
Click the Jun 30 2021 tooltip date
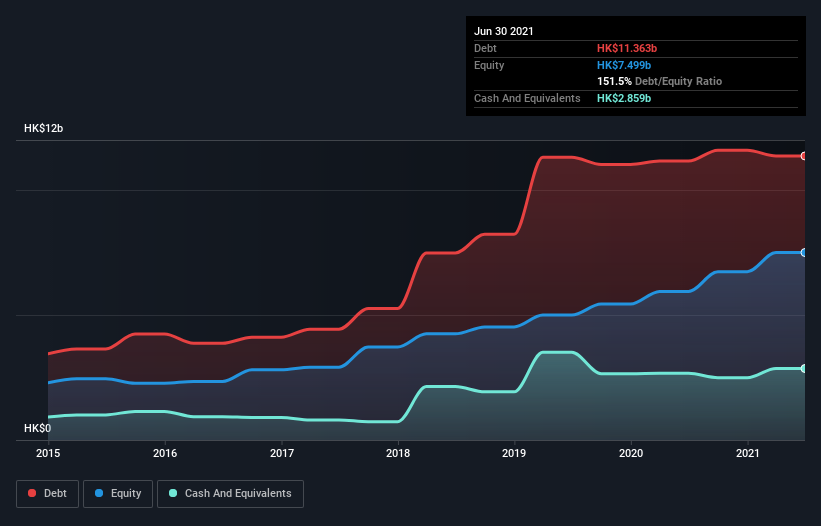pyautogui.click(x=504, y=31)
